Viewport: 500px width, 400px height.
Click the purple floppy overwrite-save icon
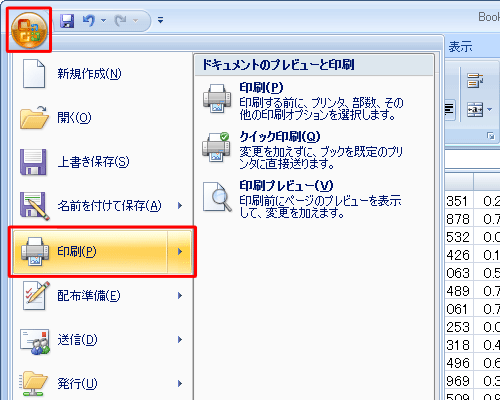point(33,162)
